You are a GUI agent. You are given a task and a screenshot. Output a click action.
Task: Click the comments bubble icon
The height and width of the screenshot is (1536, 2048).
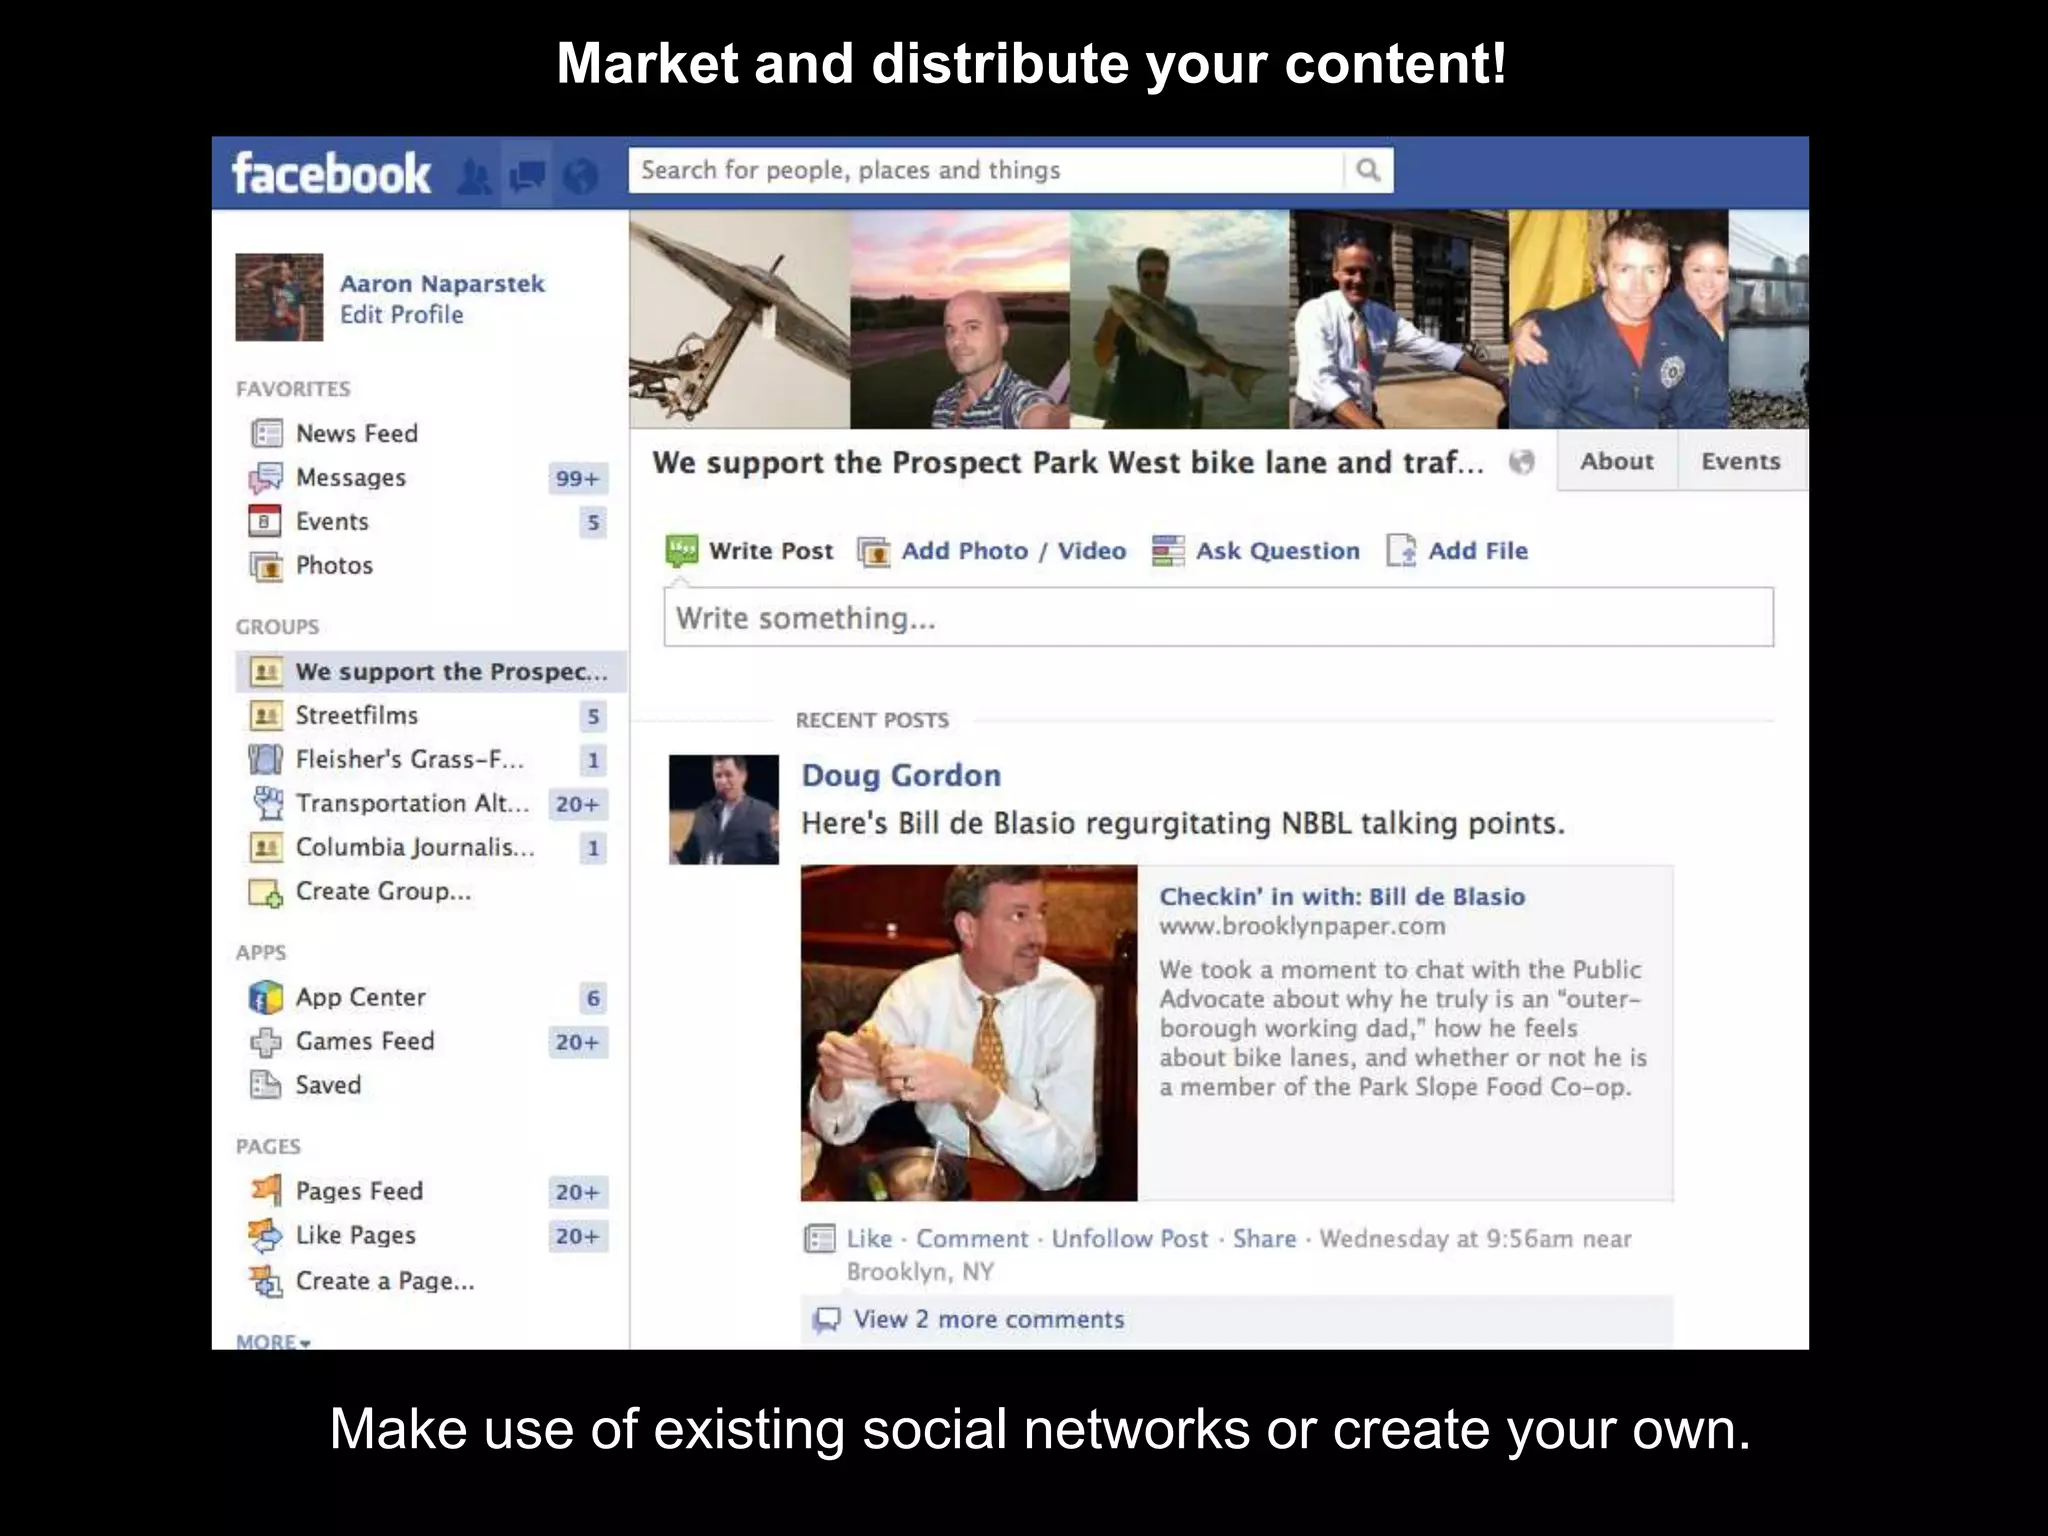[x=826, y=1320]
